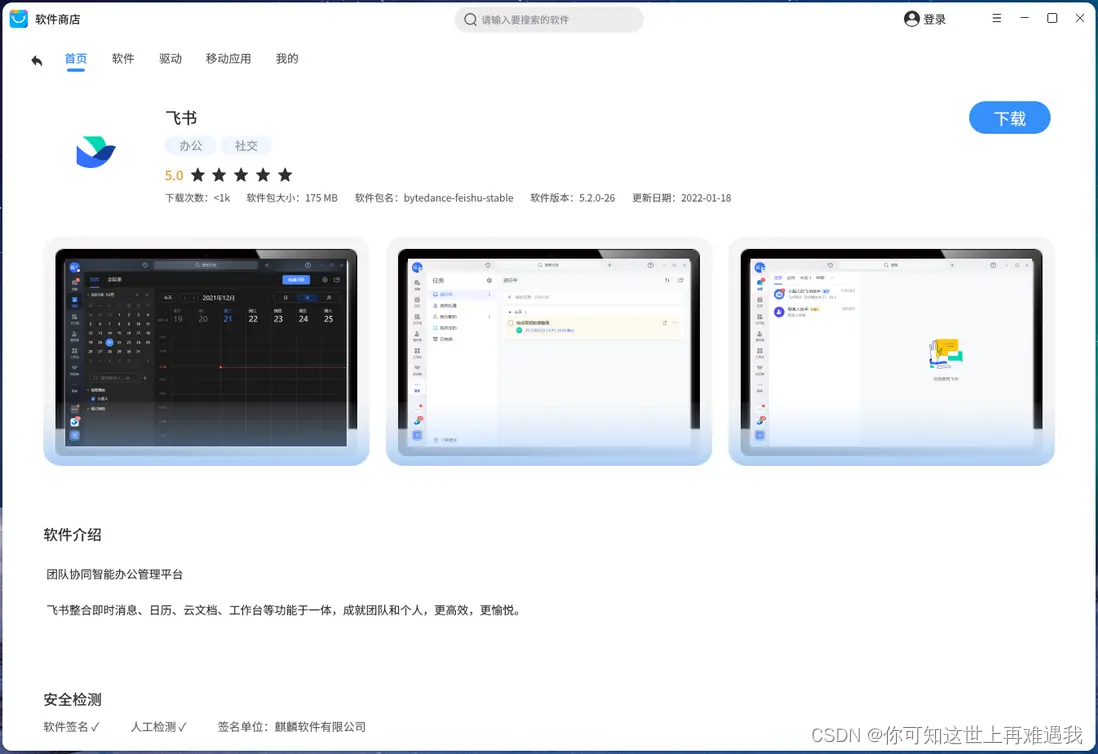Viewport: 1098px width, 754px height.
Task: Switch to the 首页 tab
Action: [76, 59]
